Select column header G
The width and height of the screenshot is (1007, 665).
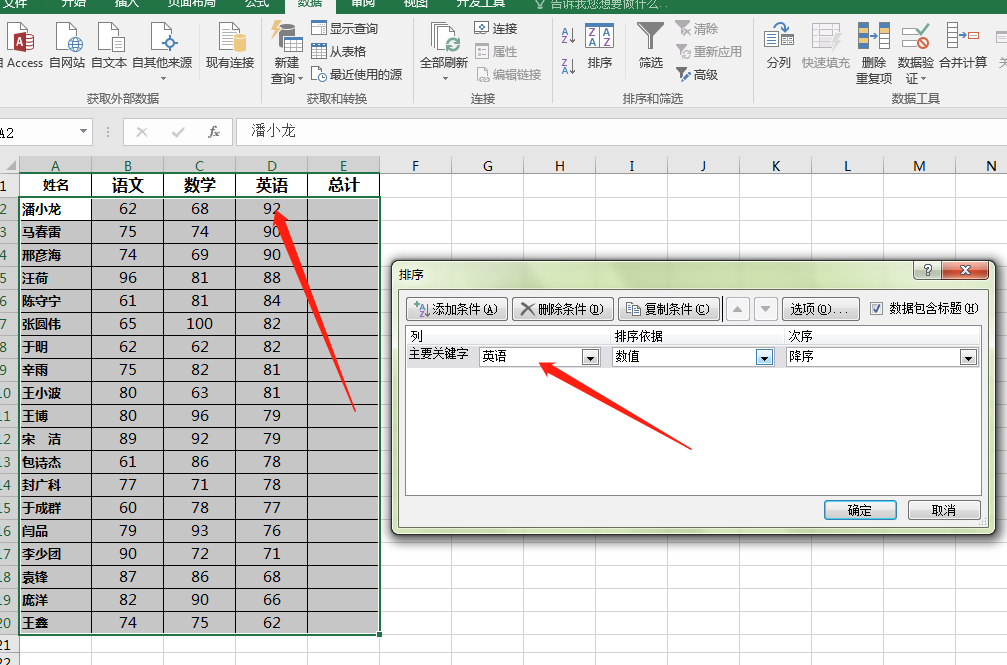(x=488, y=166)
